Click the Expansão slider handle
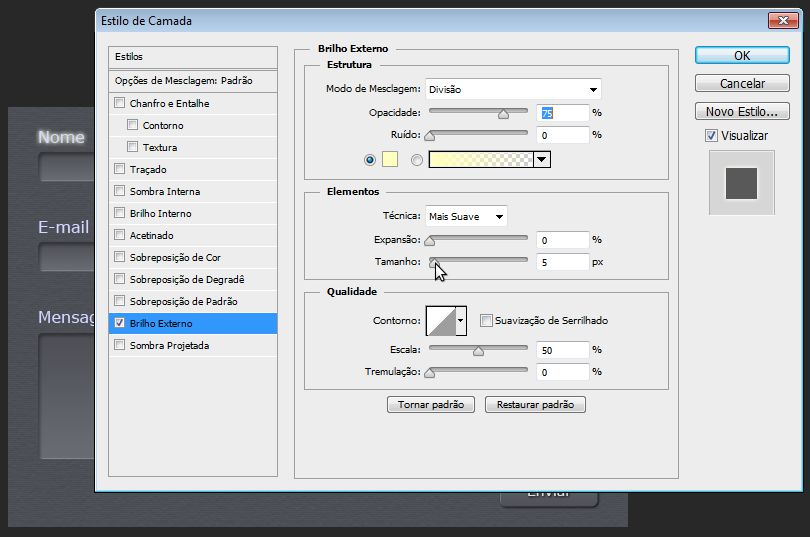The image size is (810, 537). click(x=429, y=241)
